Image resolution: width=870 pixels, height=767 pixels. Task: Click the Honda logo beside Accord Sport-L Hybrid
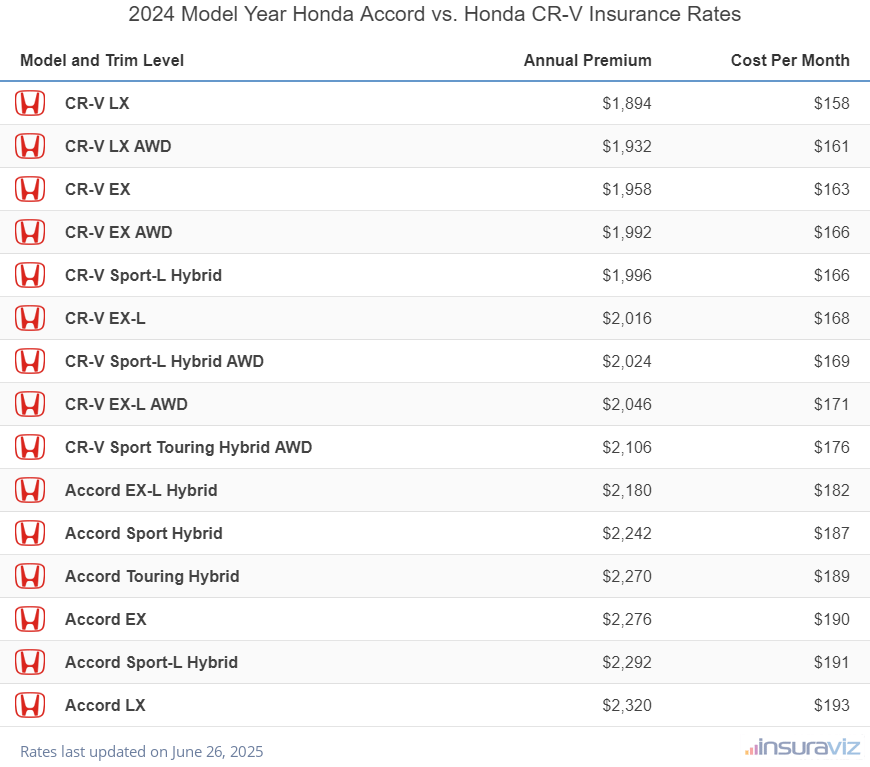(x=30, y=662)
